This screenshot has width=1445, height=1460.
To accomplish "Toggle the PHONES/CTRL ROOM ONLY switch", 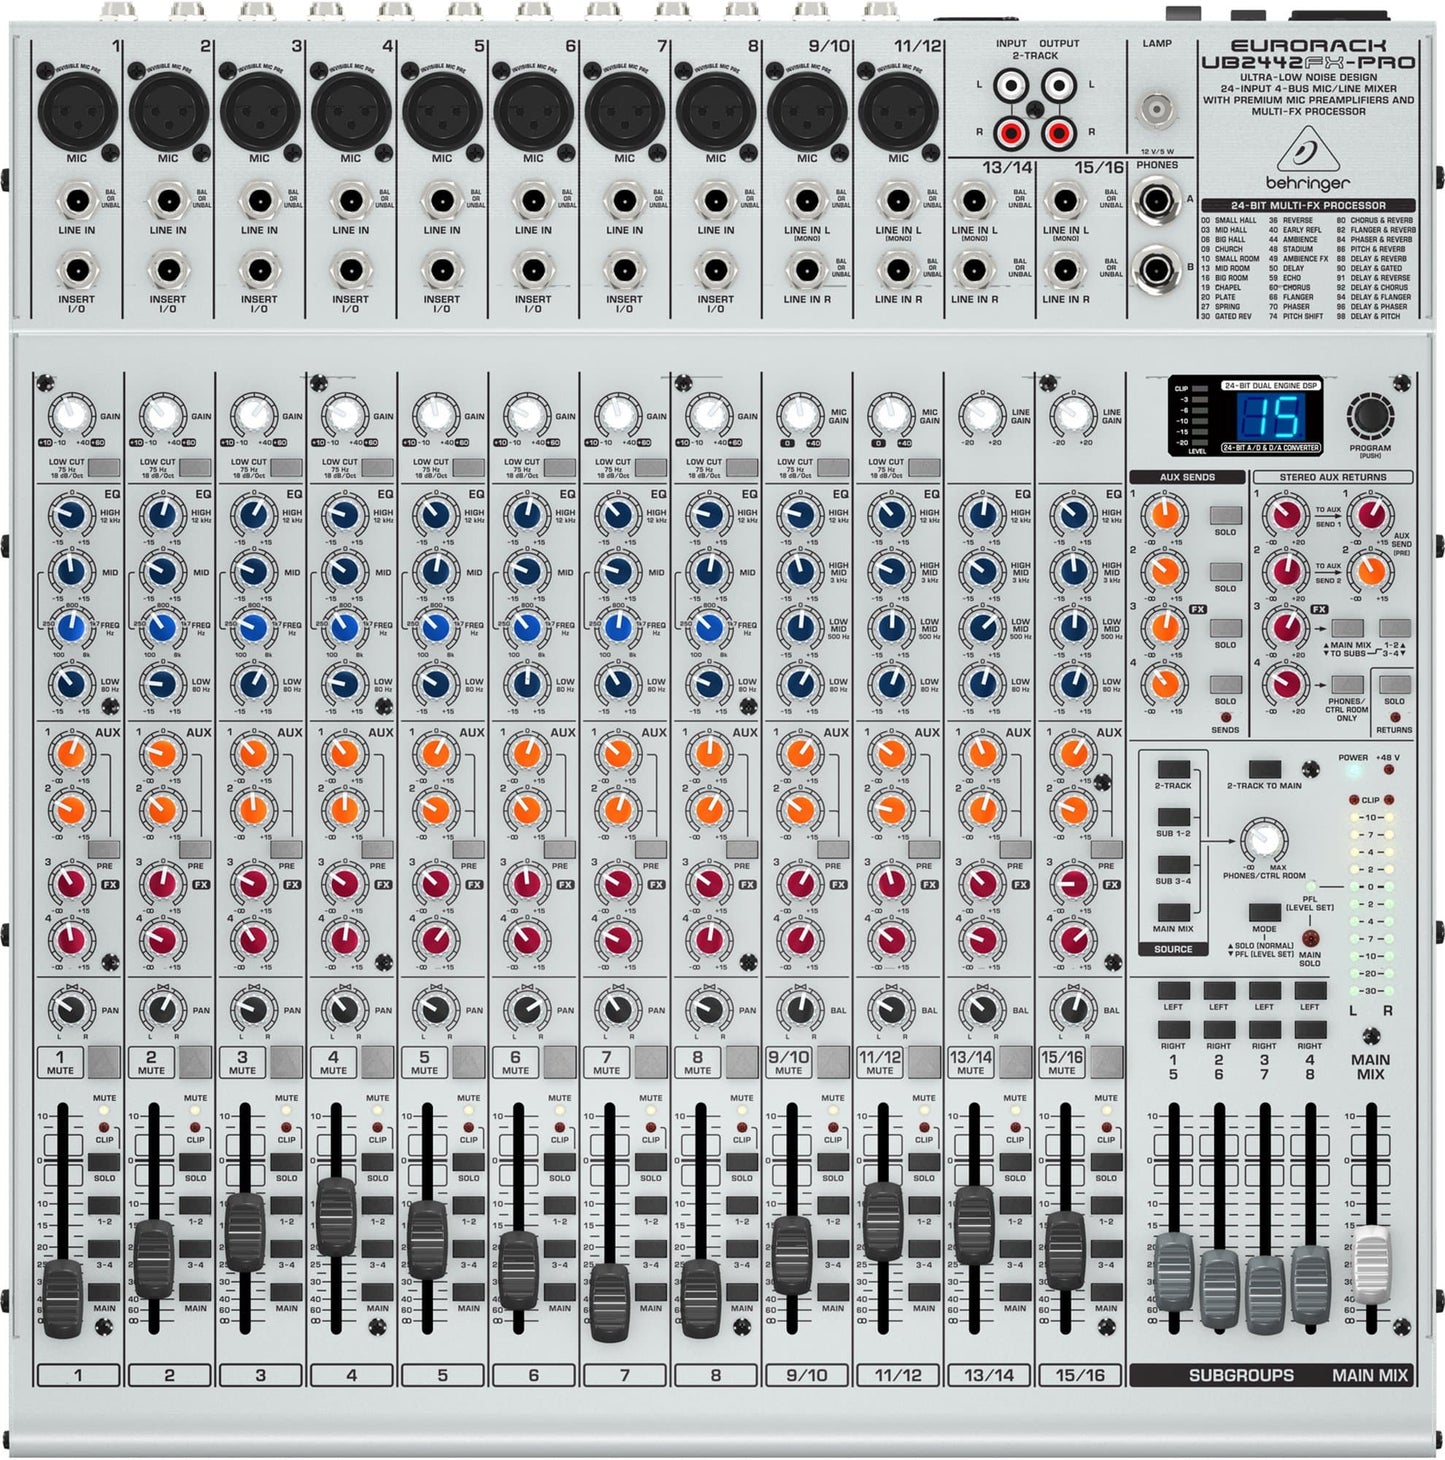I will pyautogui.click(x=1347, y=685).
